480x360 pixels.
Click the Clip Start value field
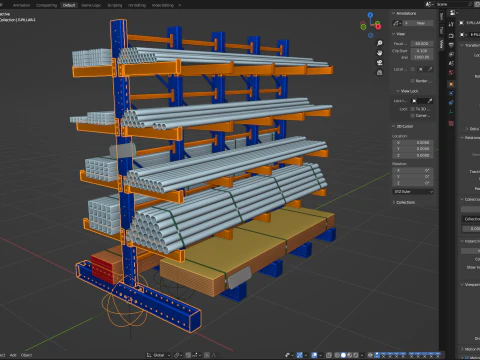(422, 51)
